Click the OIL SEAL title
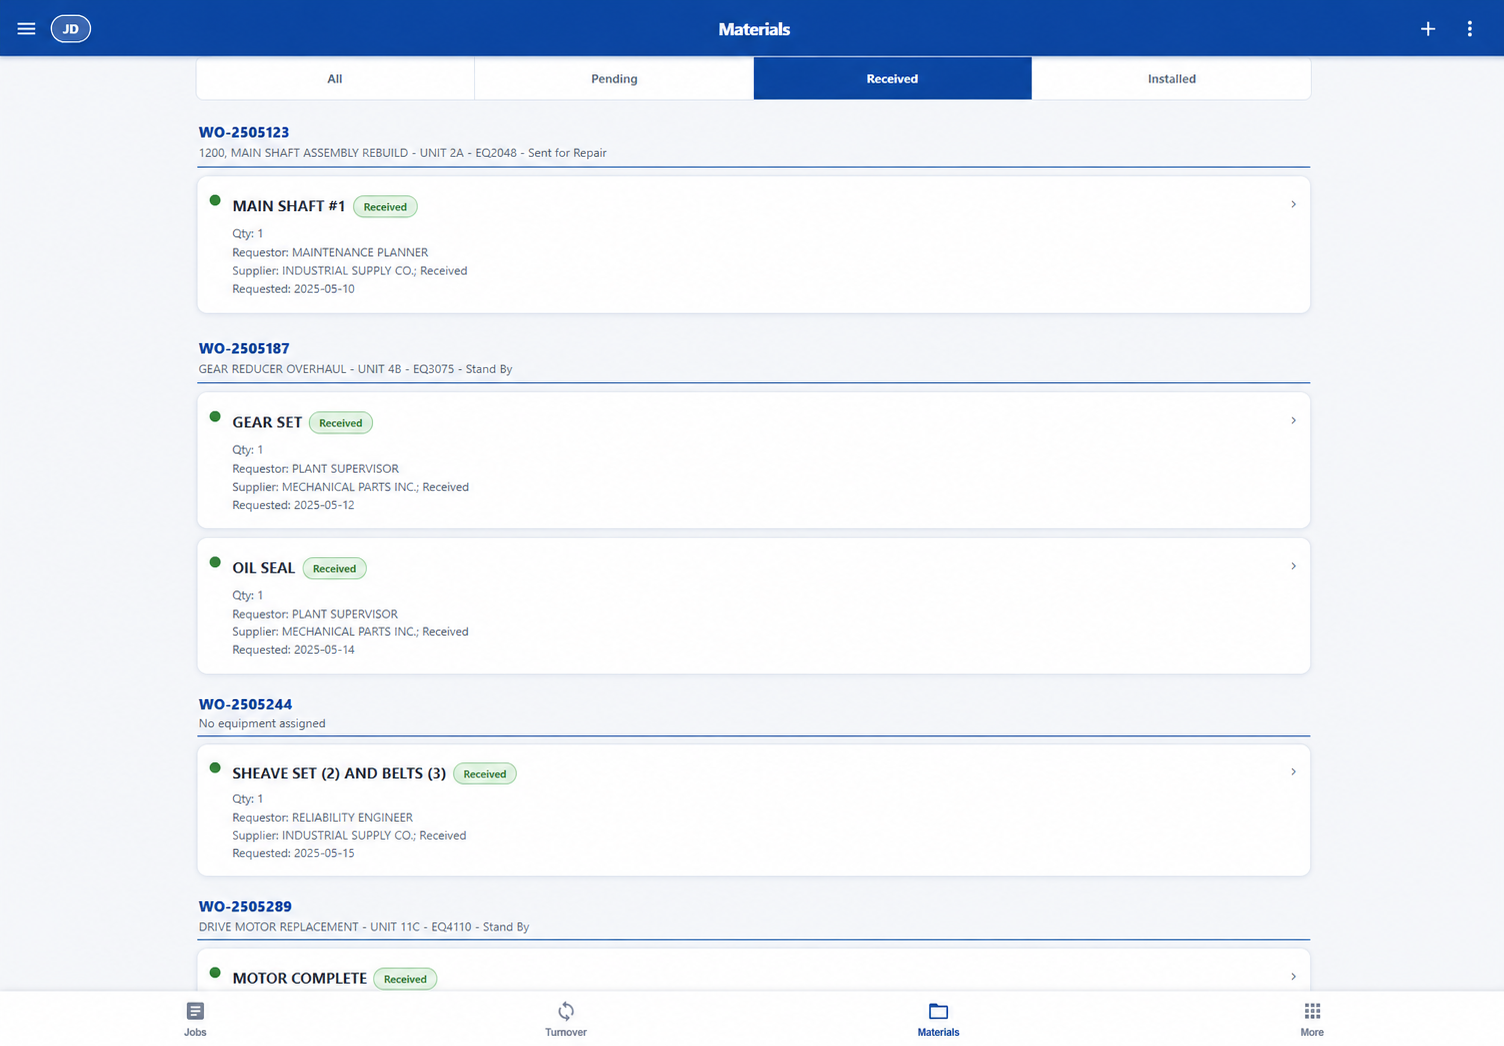The height and width of the screenshot is (1046, 1504). (x=264, y=568)
